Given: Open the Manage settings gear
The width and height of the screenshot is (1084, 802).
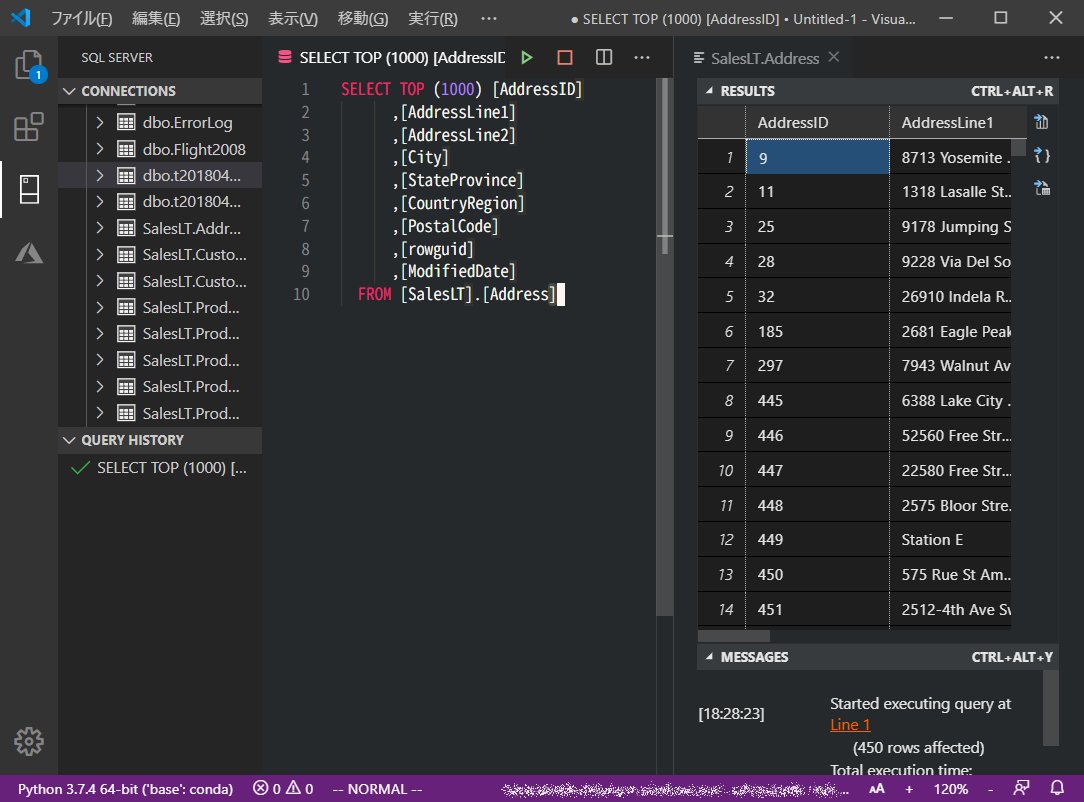Looking at the screenshot, I should click(x=28, y=741).
